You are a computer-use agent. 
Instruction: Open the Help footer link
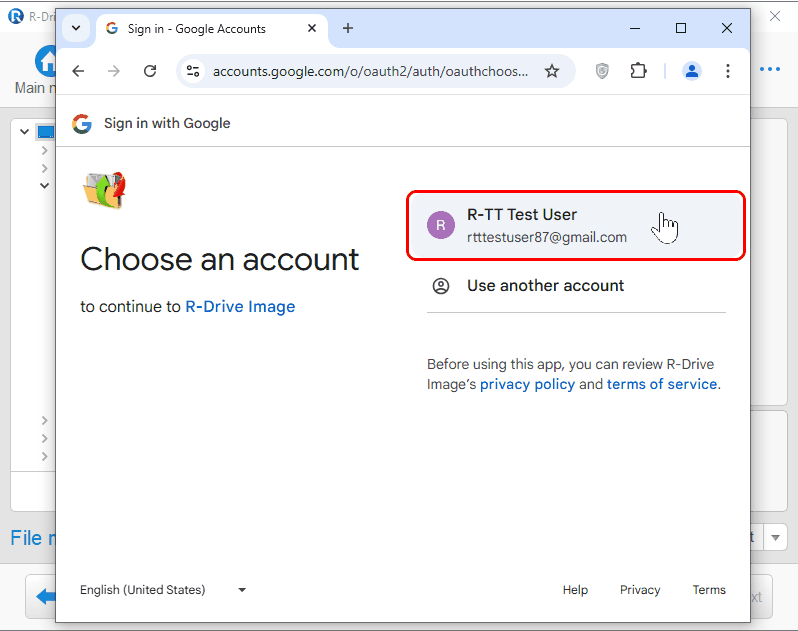point(575,590)
